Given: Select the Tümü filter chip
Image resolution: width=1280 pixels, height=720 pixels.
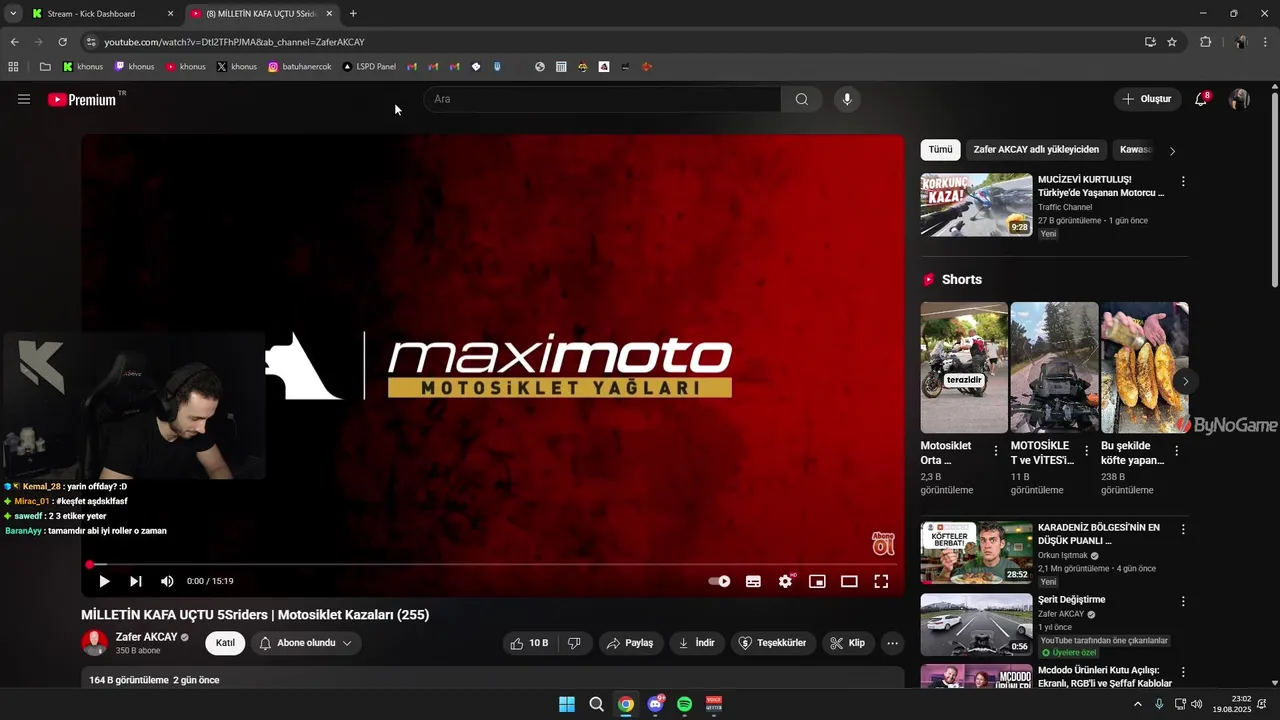Looking at the screenshot, I should 940,150.
